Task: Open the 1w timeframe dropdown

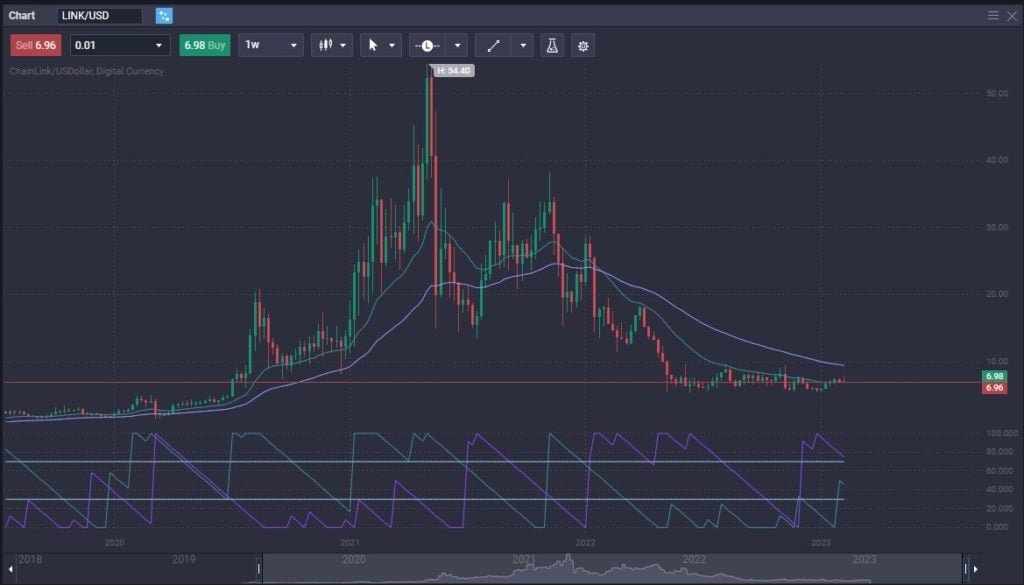Action: coord(294,45)
